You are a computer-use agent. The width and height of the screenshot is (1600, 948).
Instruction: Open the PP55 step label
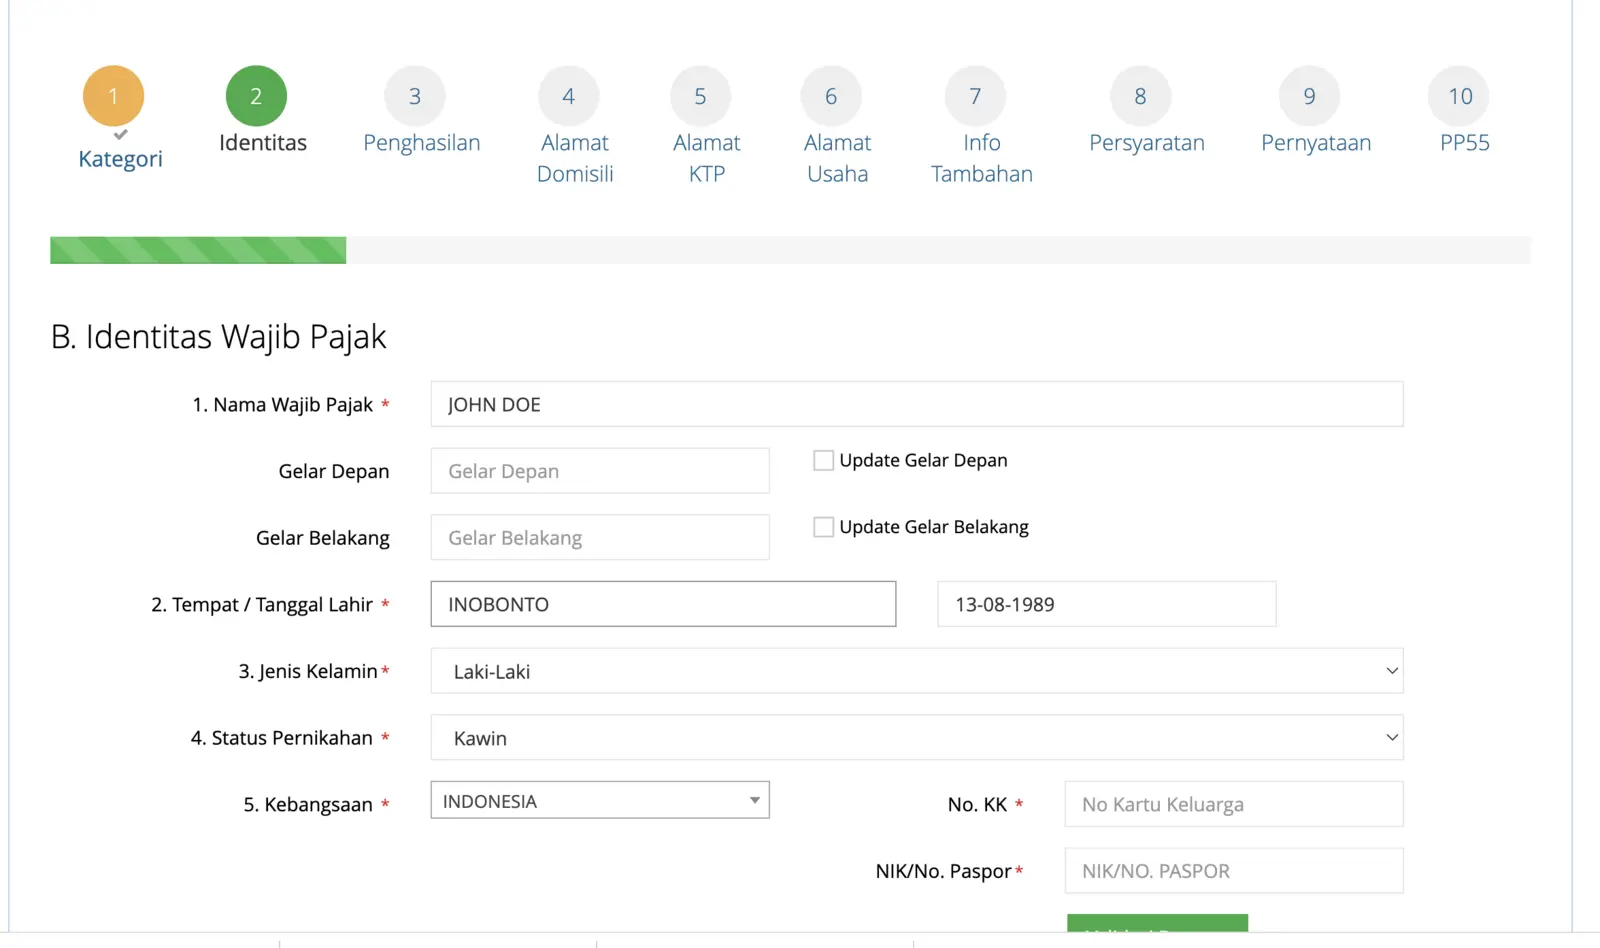[1465, 143]
